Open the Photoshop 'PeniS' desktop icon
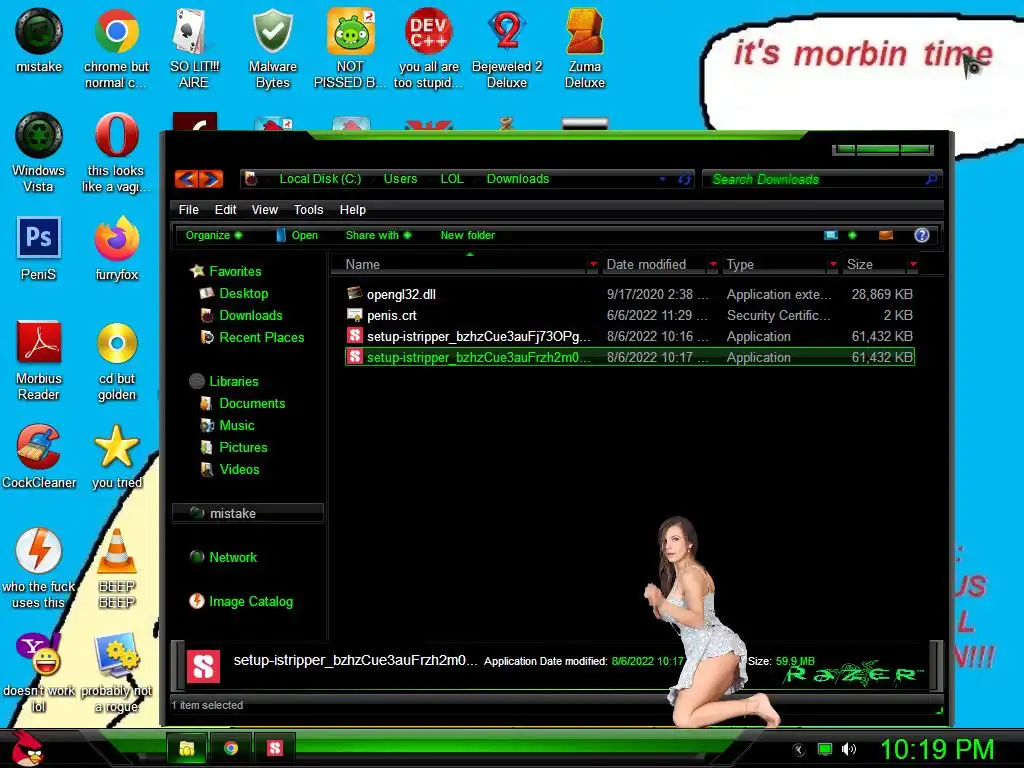 pos(39,248)
